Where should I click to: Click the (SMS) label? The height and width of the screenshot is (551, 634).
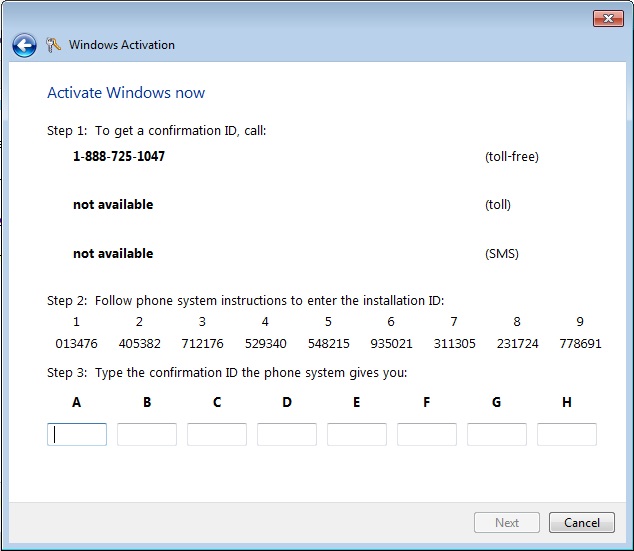(x=502, y=254)
